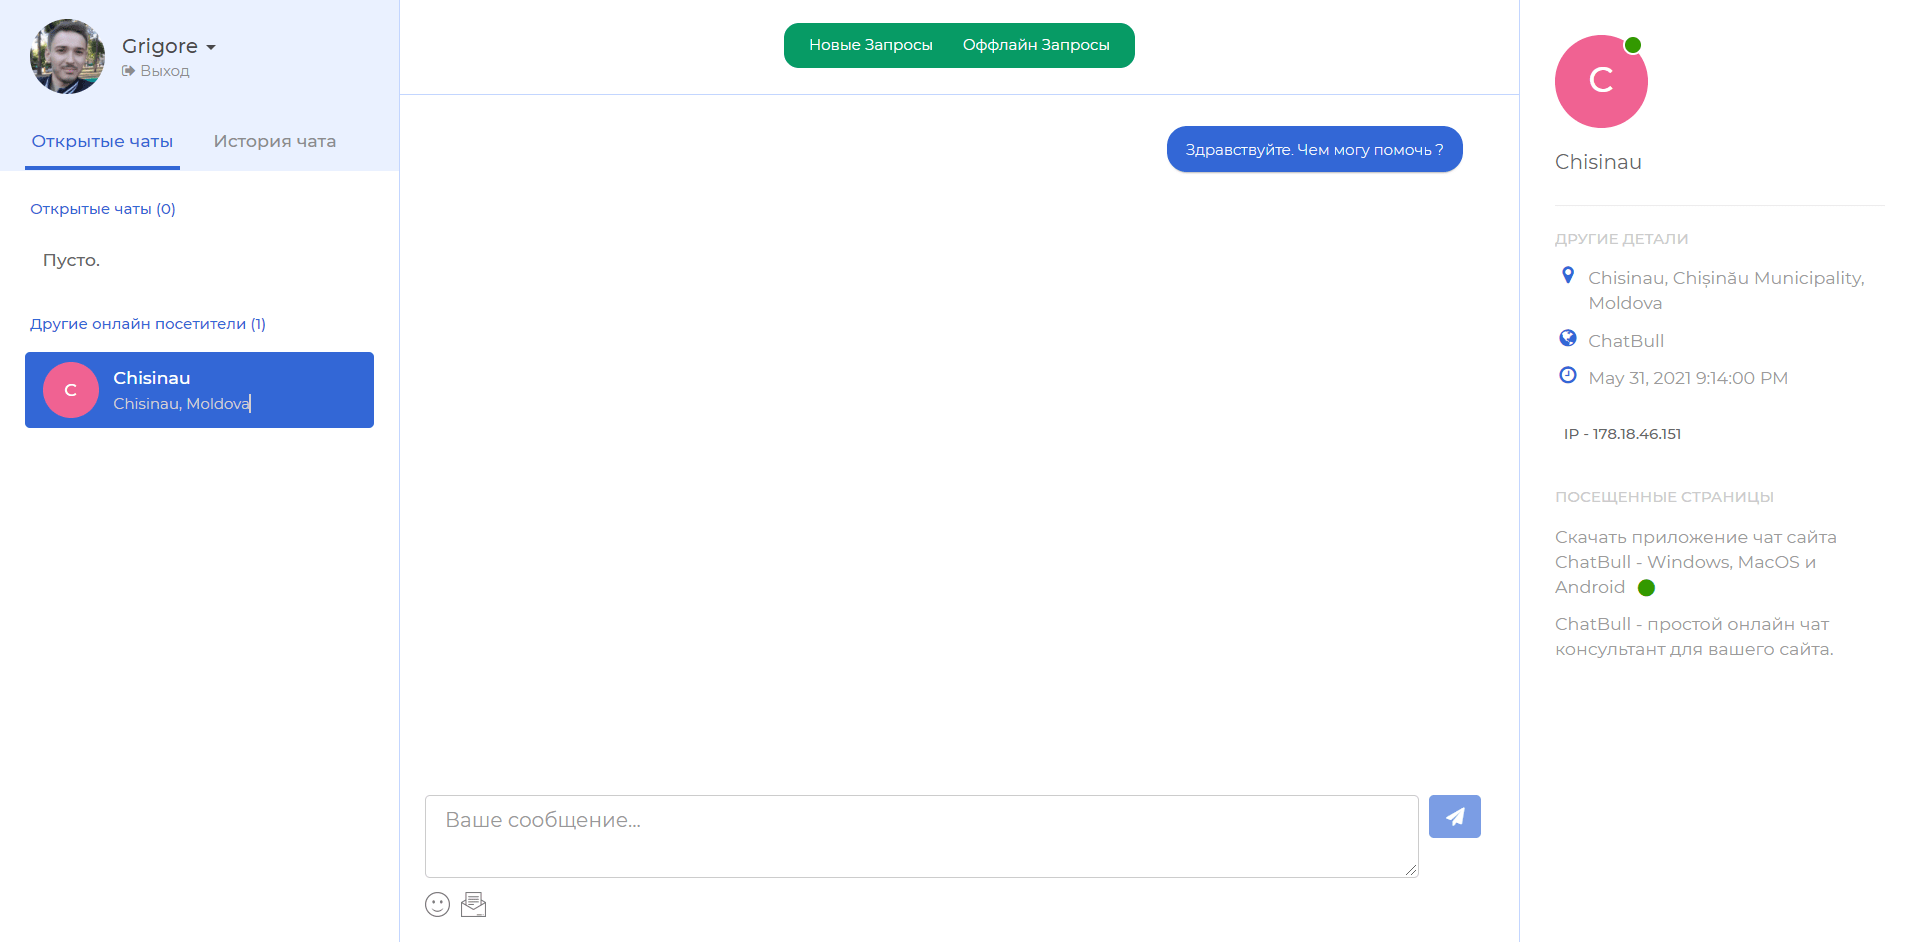Send the message with the paper plane button
1920x942 pixels.
[1455, 817]
